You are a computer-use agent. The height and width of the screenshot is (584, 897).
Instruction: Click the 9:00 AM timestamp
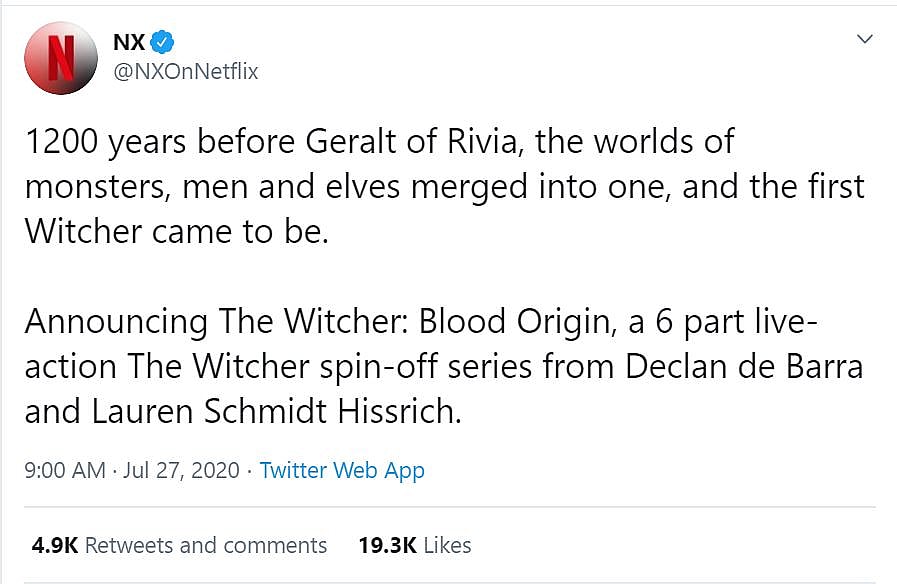tap(64, 470)
